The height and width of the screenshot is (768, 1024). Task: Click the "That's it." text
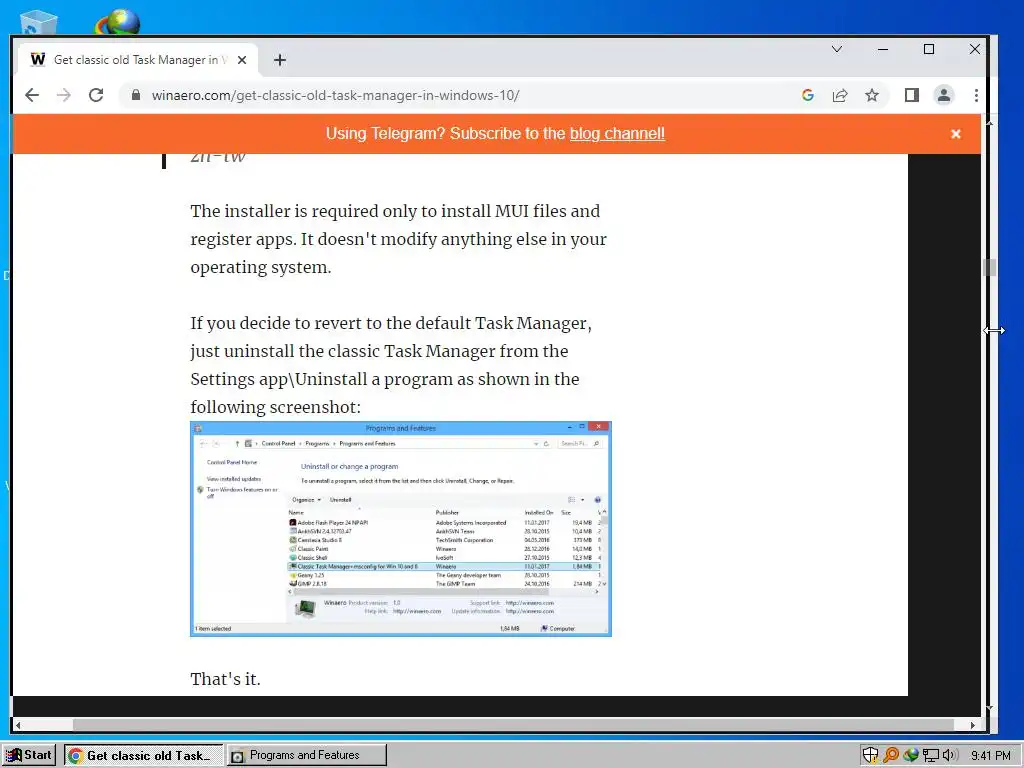225,679
